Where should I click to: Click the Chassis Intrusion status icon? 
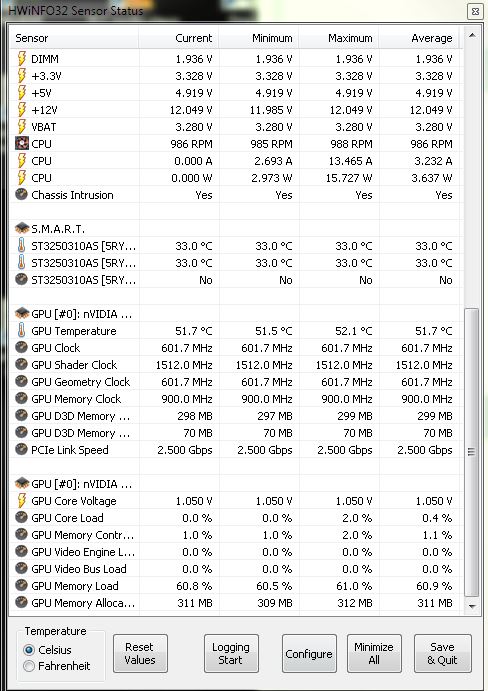tap(21, 194)
